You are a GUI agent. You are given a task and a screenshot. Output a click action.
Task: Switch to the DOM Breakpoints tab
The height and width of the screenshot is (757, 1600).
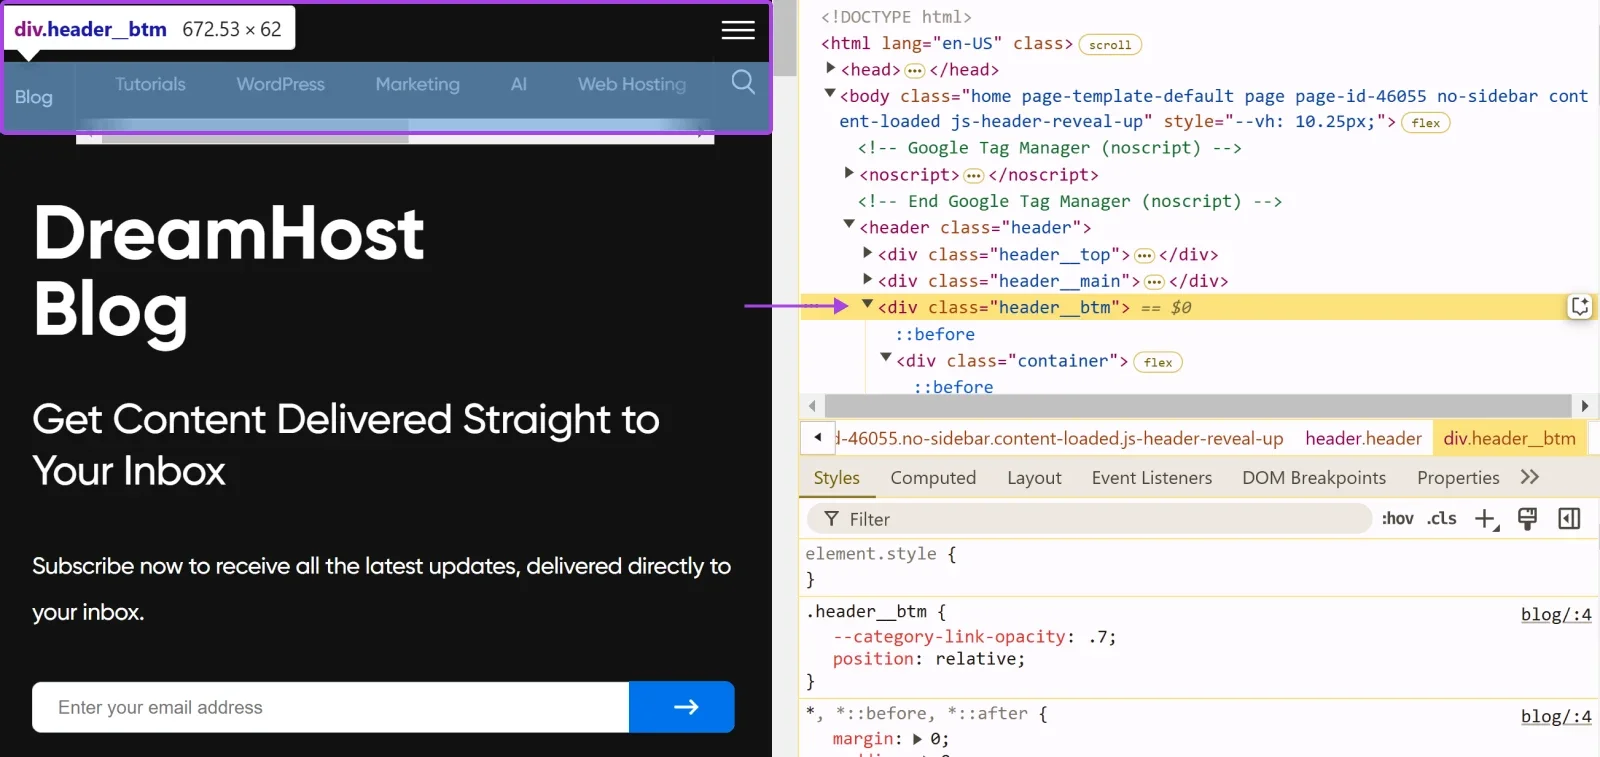point(1314,478)
